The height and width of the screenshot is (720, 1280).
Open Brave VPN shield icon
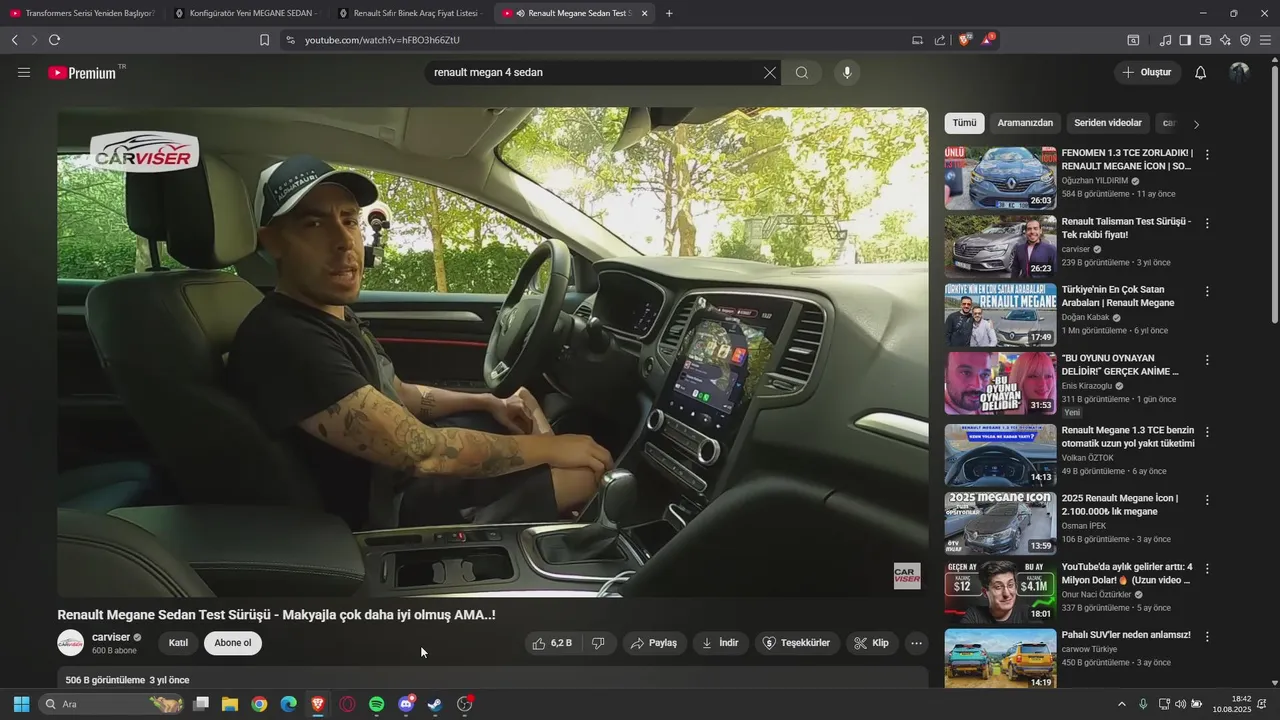click(1245, 40)
